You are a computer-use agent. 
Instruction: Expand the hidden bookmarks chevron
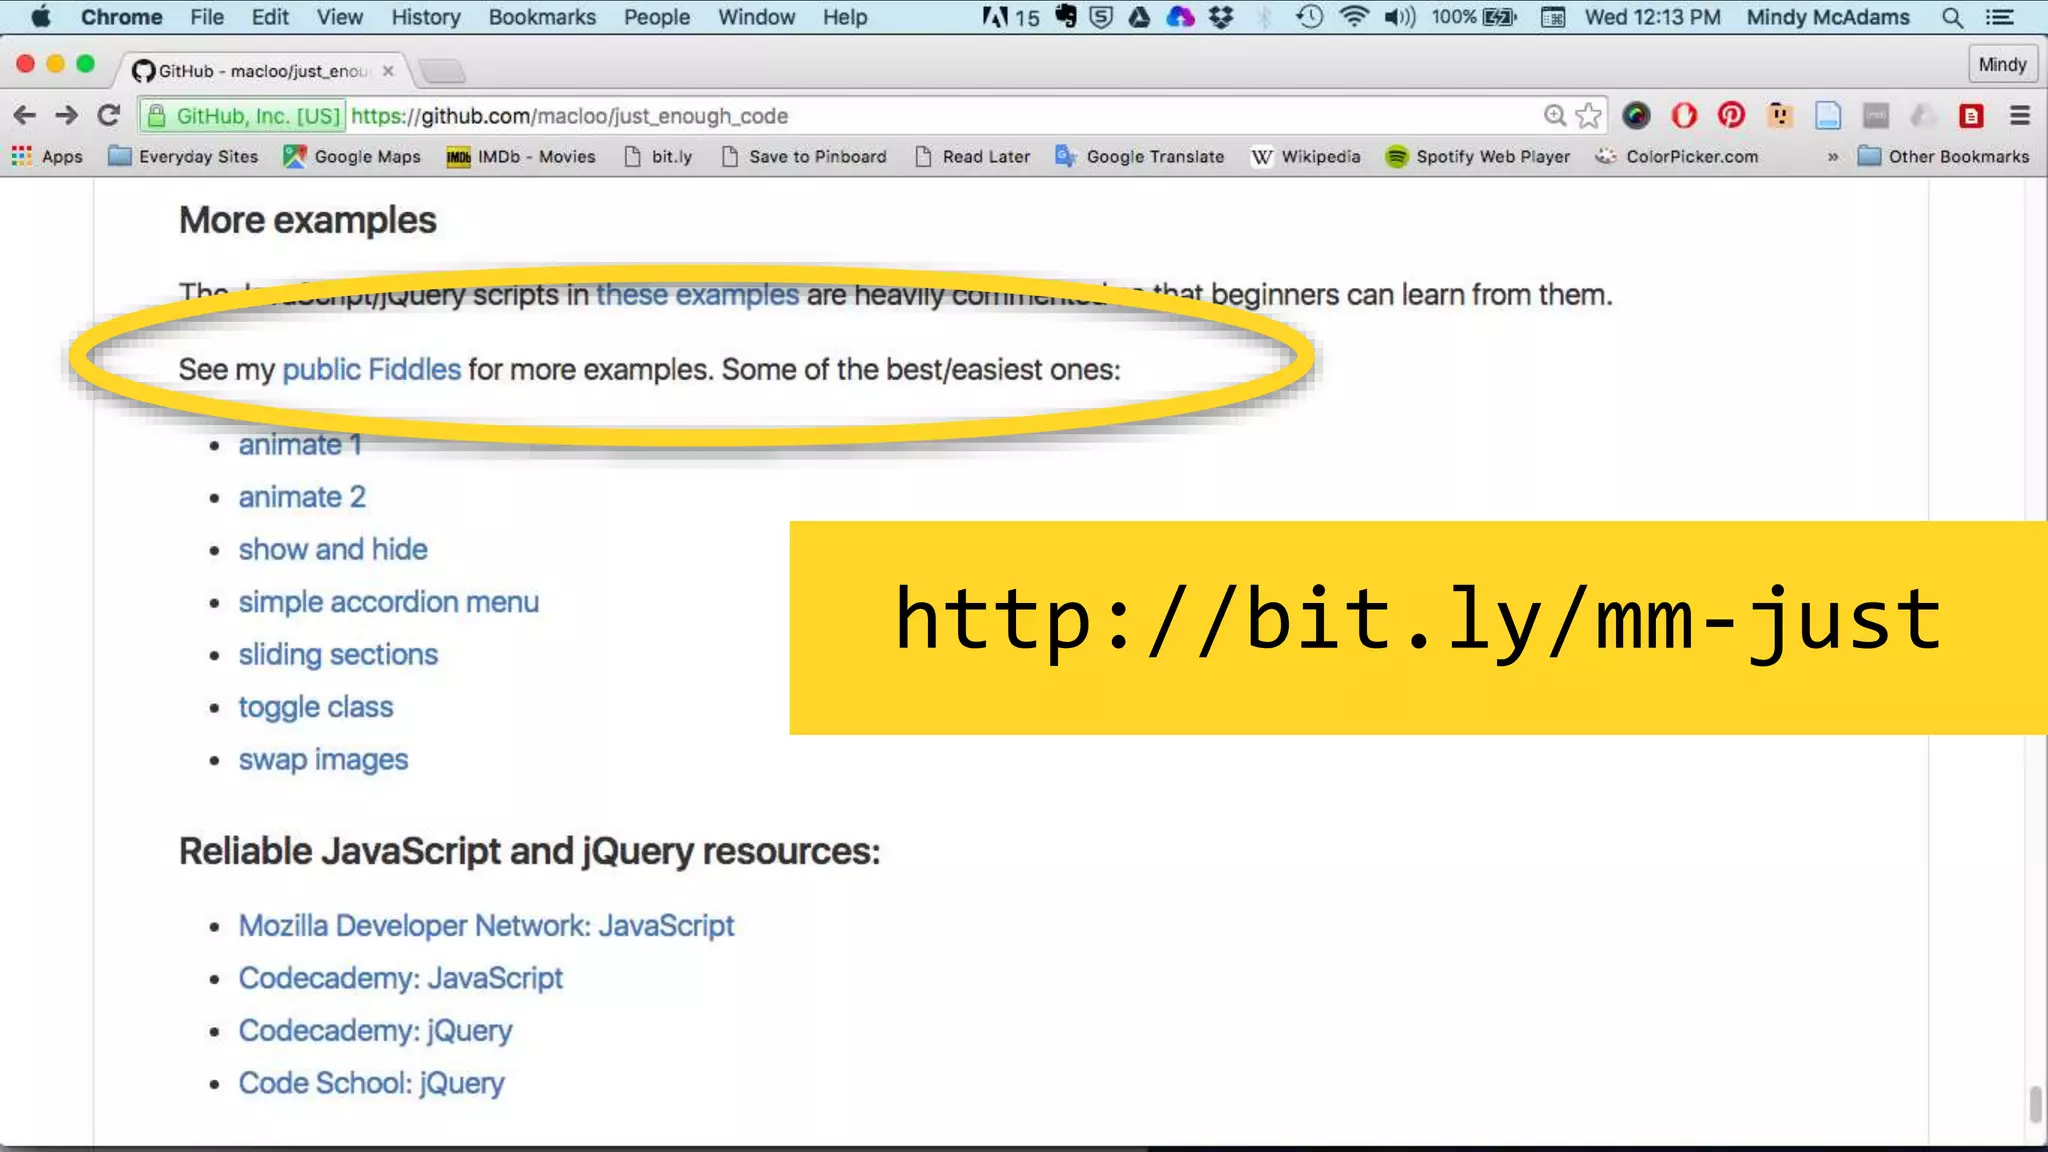point(1832,157)
